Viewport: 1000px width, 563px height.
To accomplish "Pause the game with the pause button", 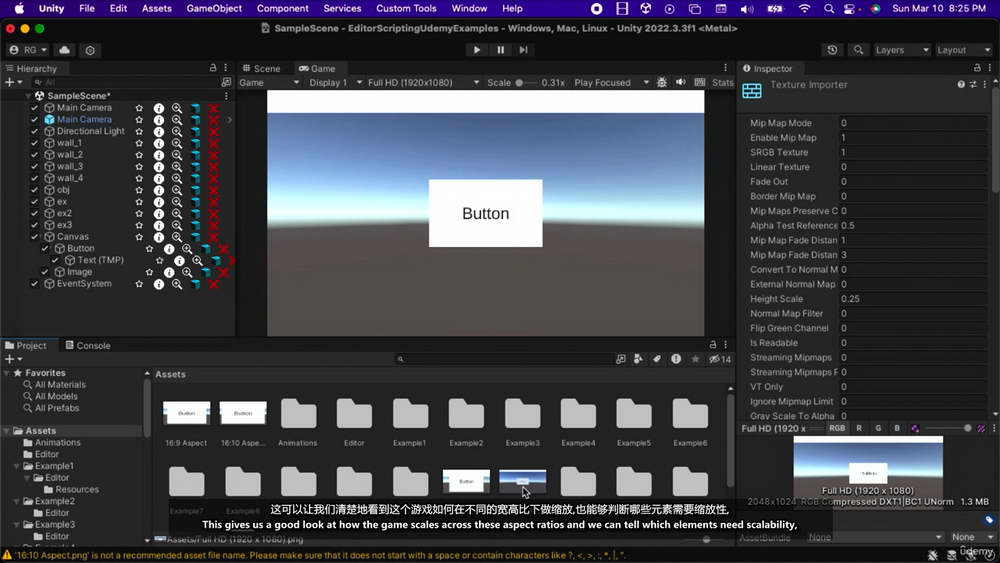I will point(501,50).
